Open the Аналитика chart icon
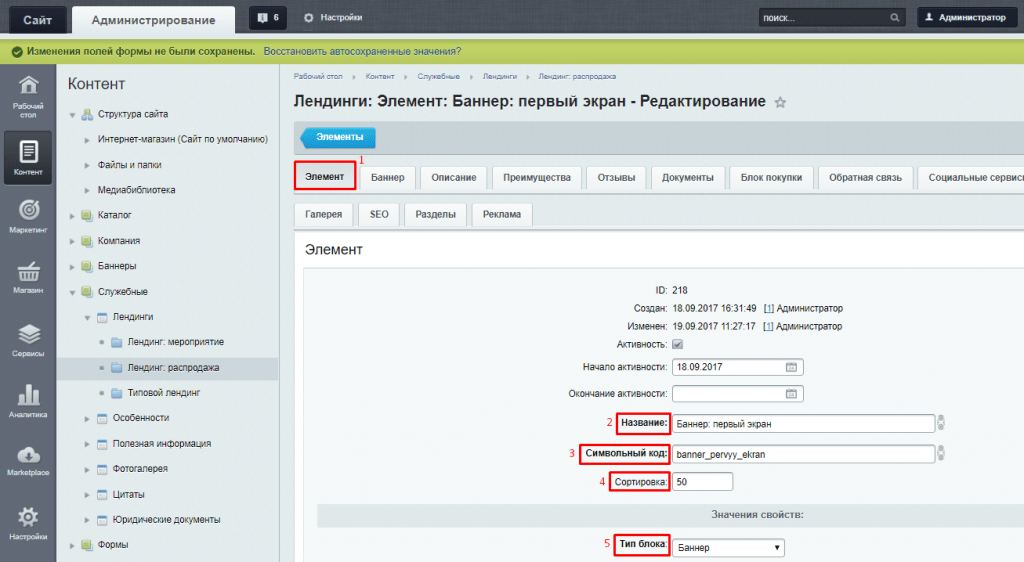 click(28, 400)
